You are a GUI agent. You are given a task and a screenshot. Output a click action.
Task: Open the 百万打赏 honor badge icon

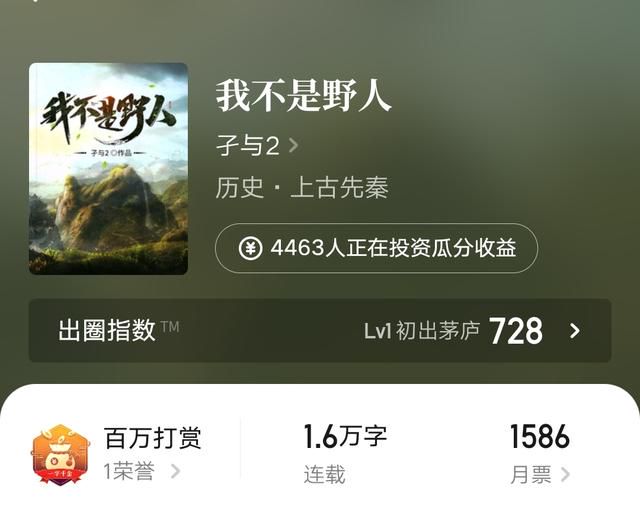click(x=60, y=454)
